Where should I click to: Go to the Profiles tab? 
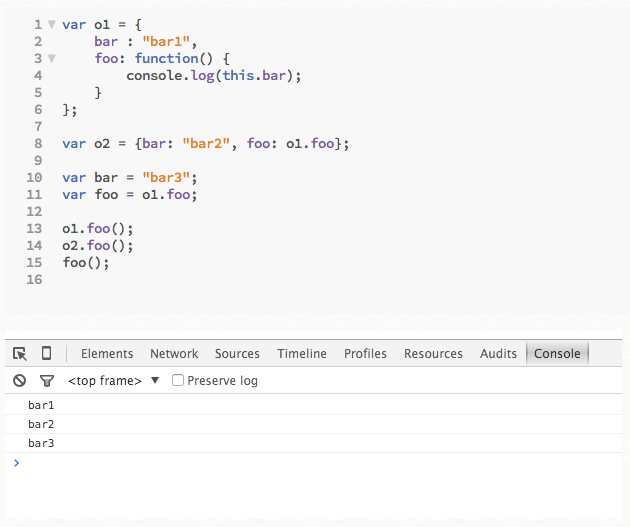point(365,353)
